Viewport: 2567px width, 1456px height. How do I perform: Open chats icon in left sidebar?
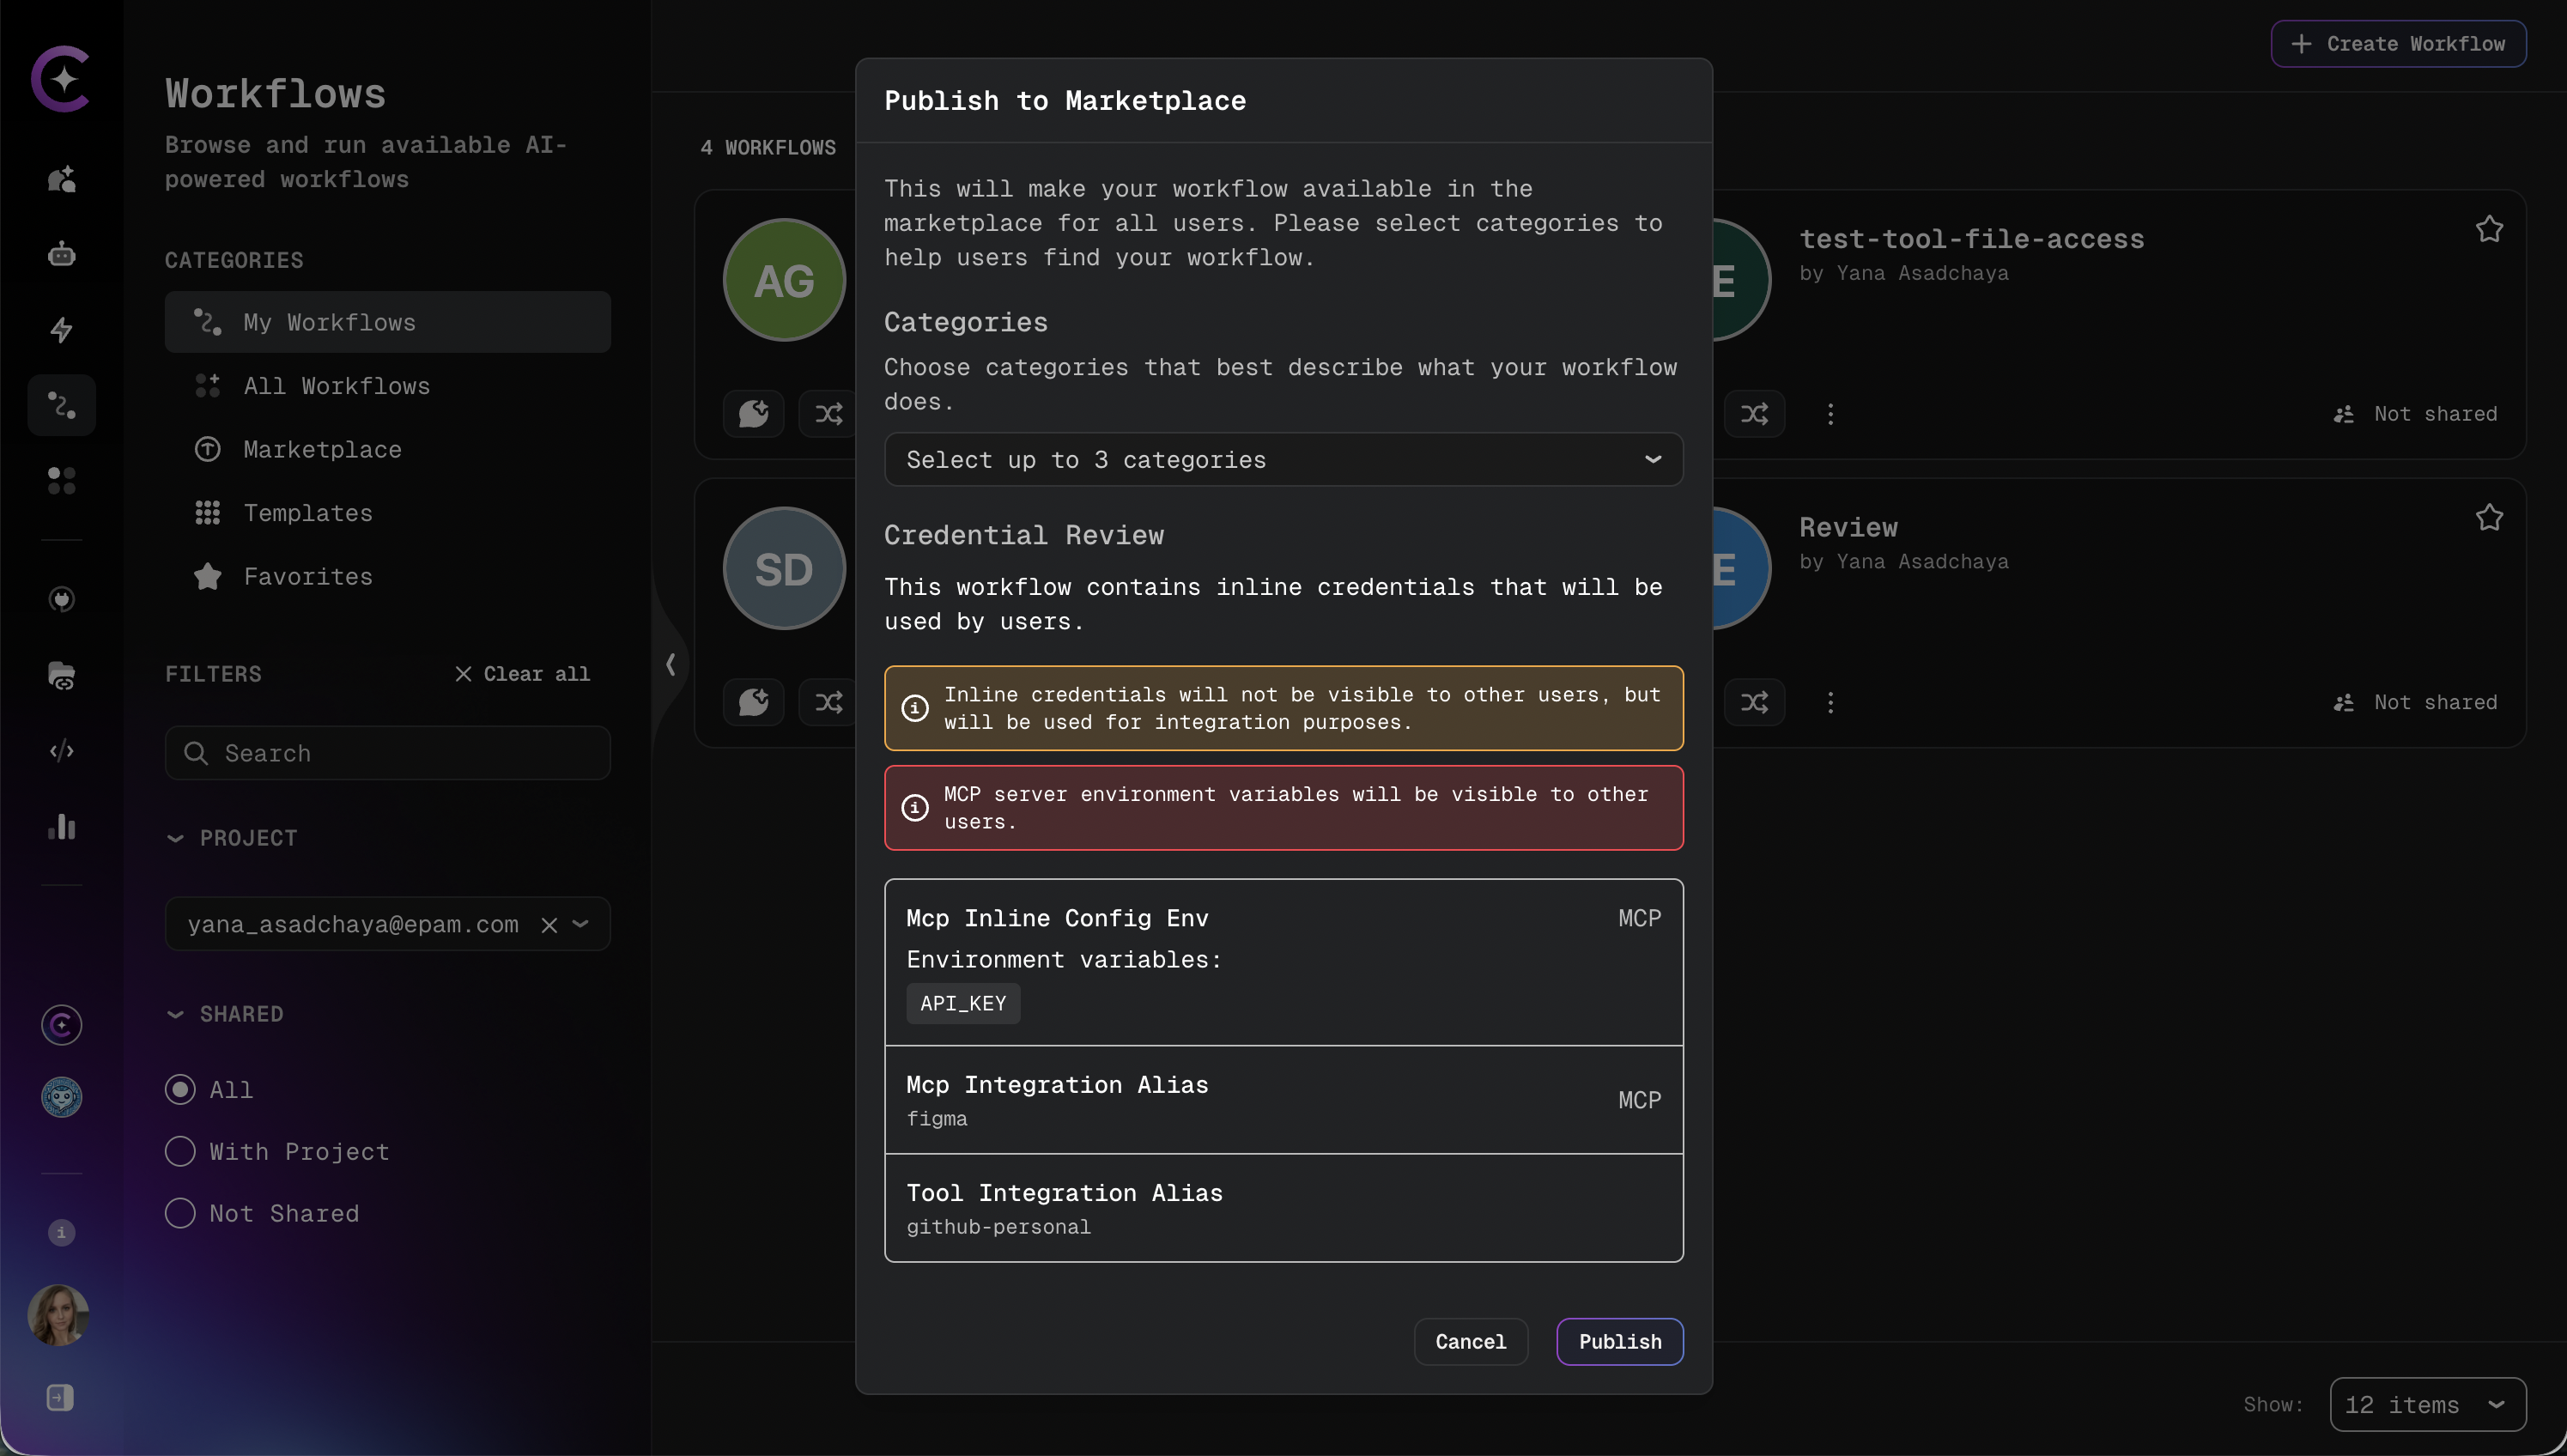click(x=61, y=179)
